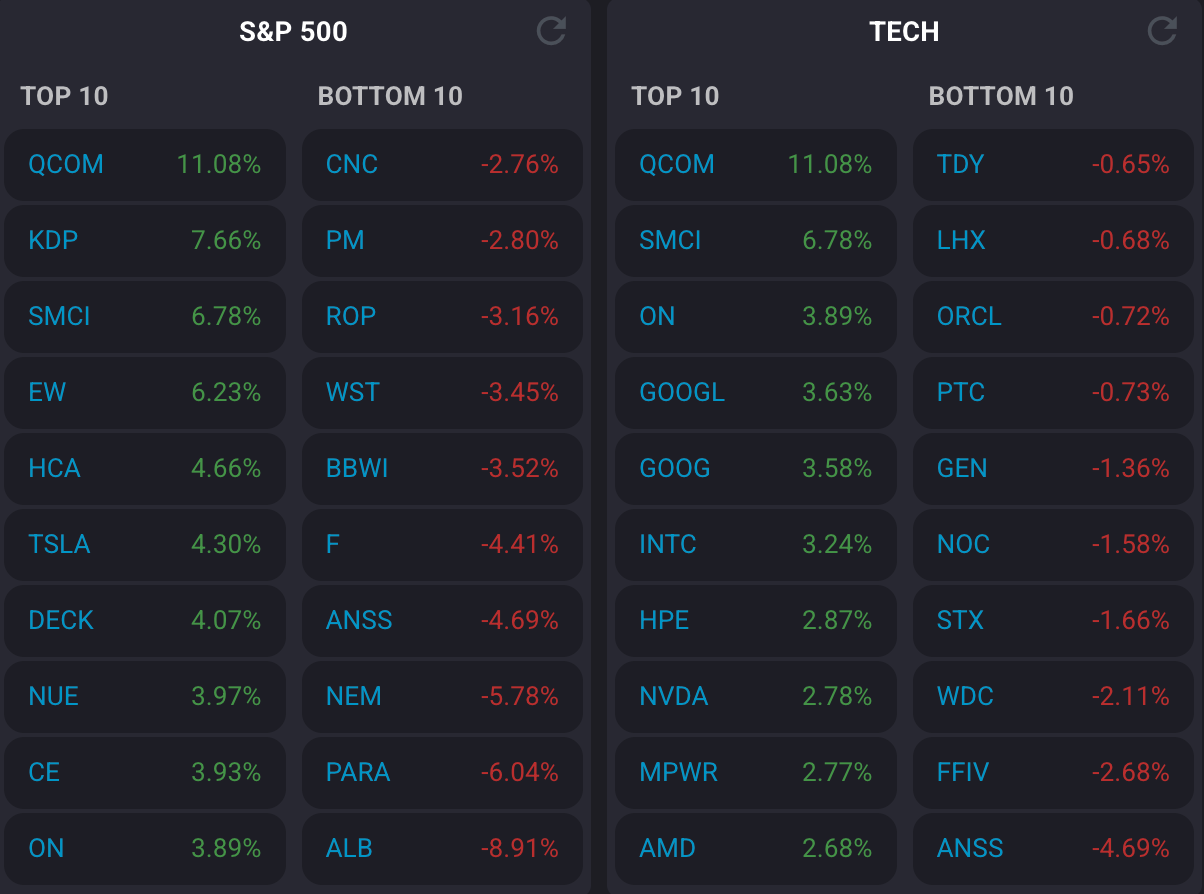Click the F ticker row

(x=333, y=545)
